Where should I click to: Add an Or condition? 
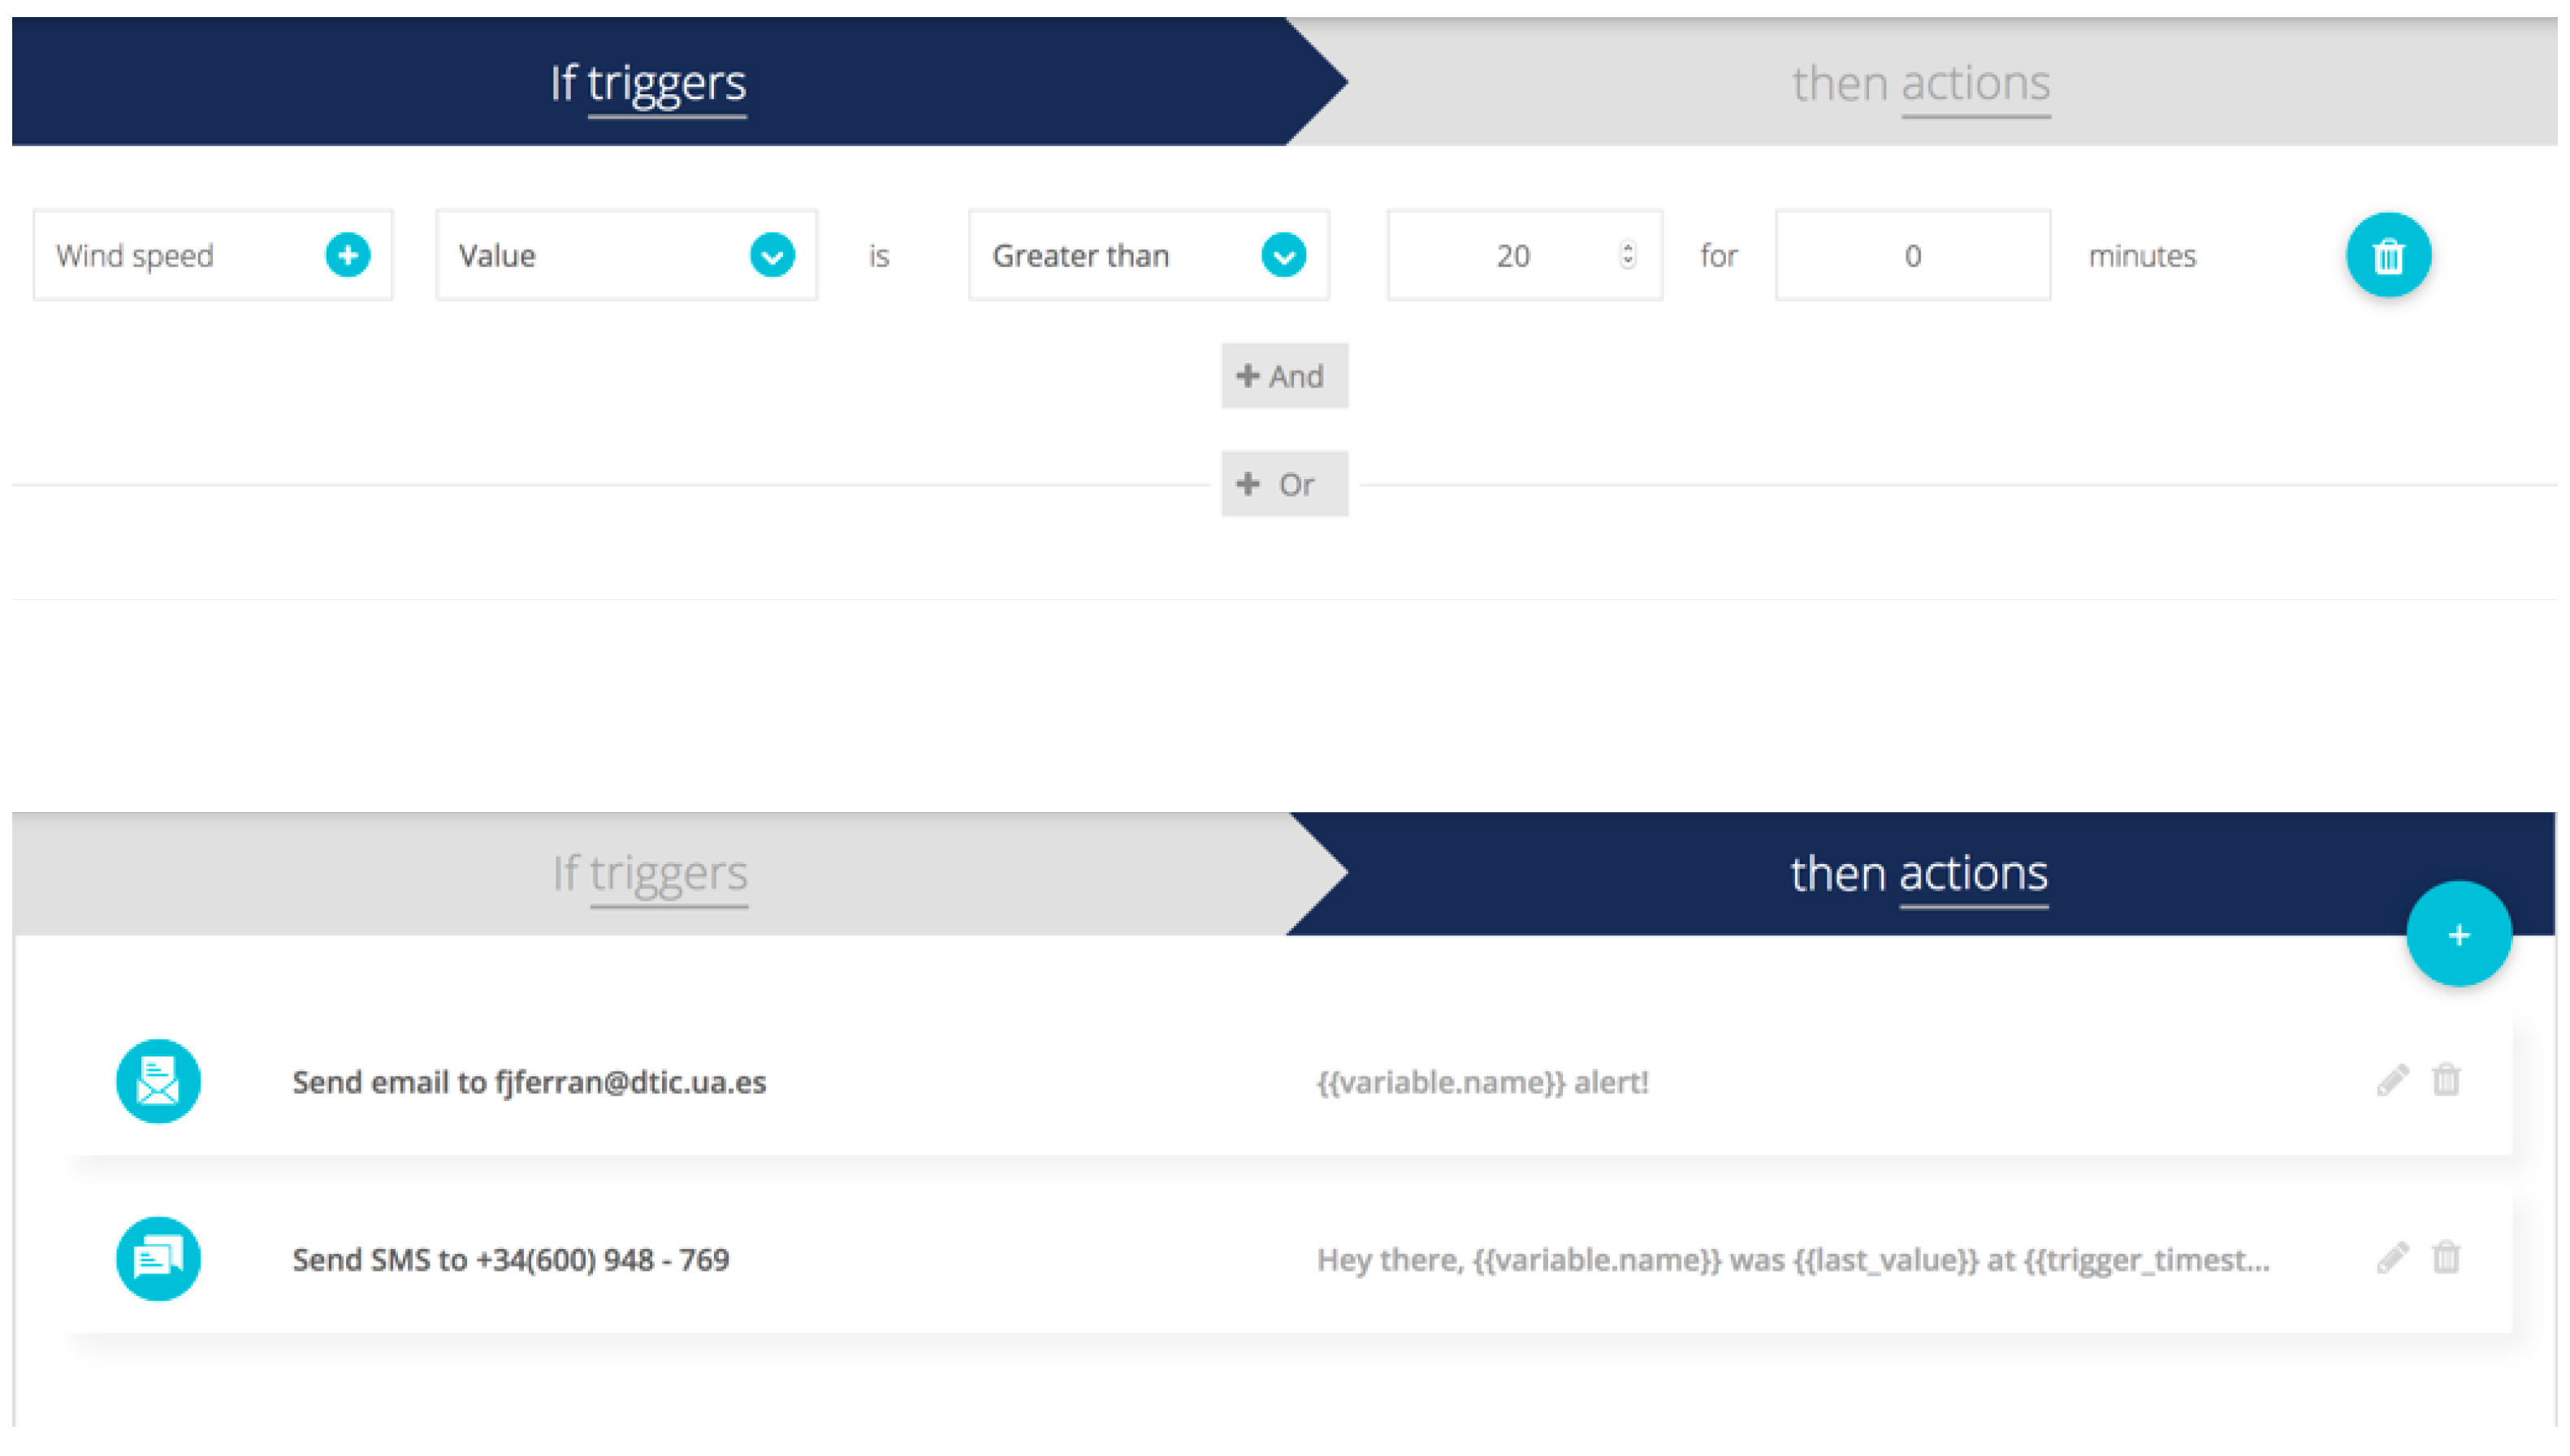[1283, 484]
